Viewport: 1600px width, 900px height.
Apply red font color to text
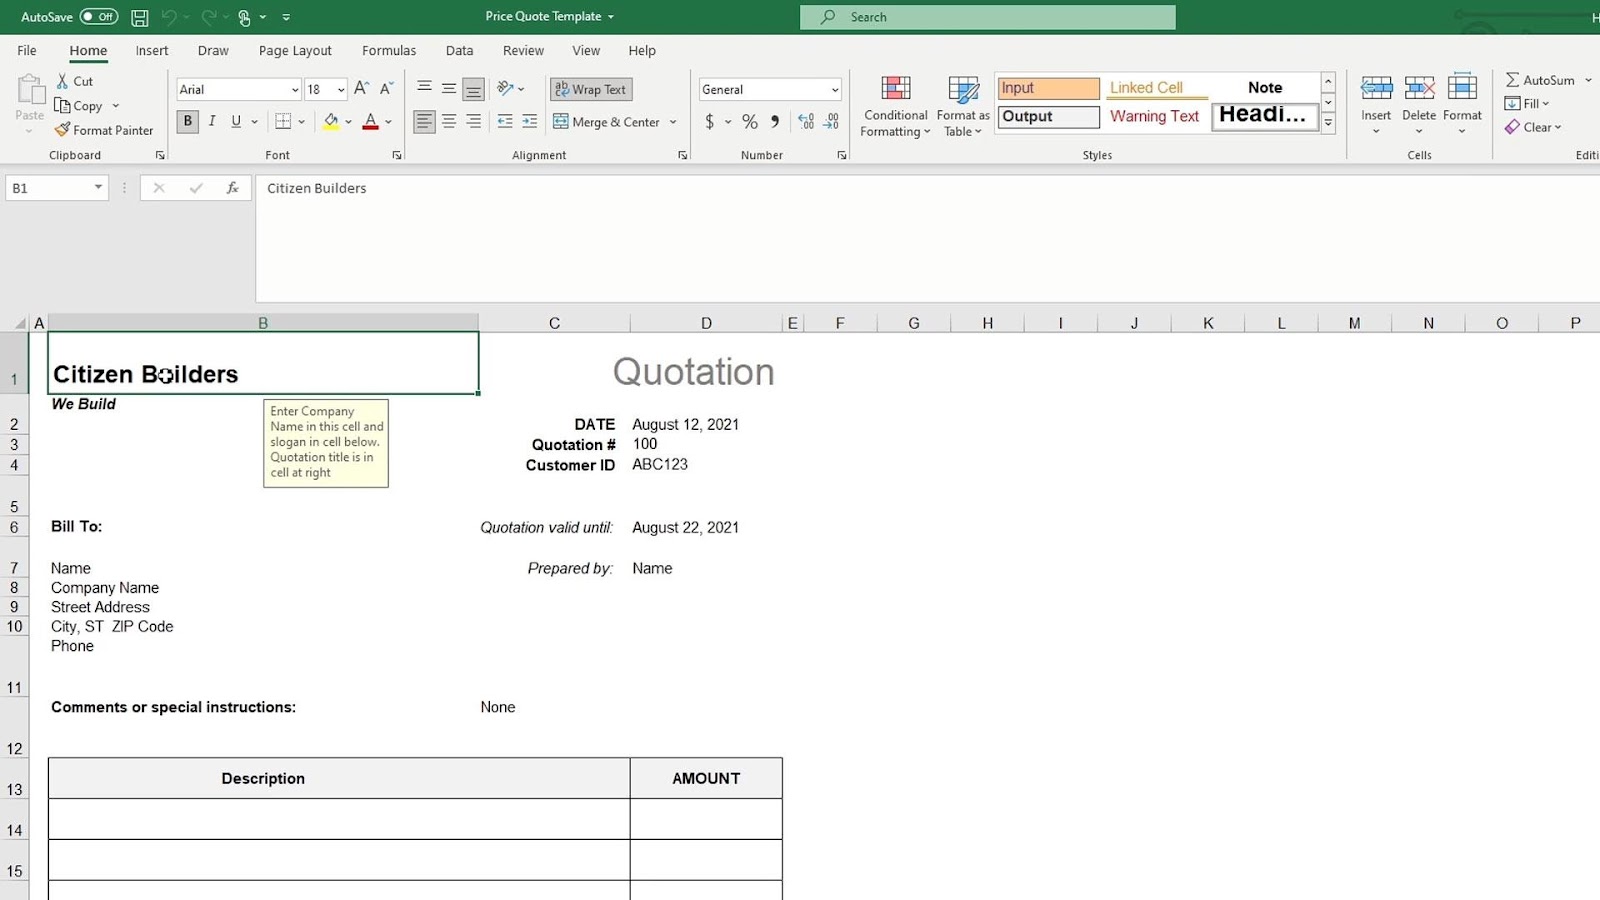[371, 122]
